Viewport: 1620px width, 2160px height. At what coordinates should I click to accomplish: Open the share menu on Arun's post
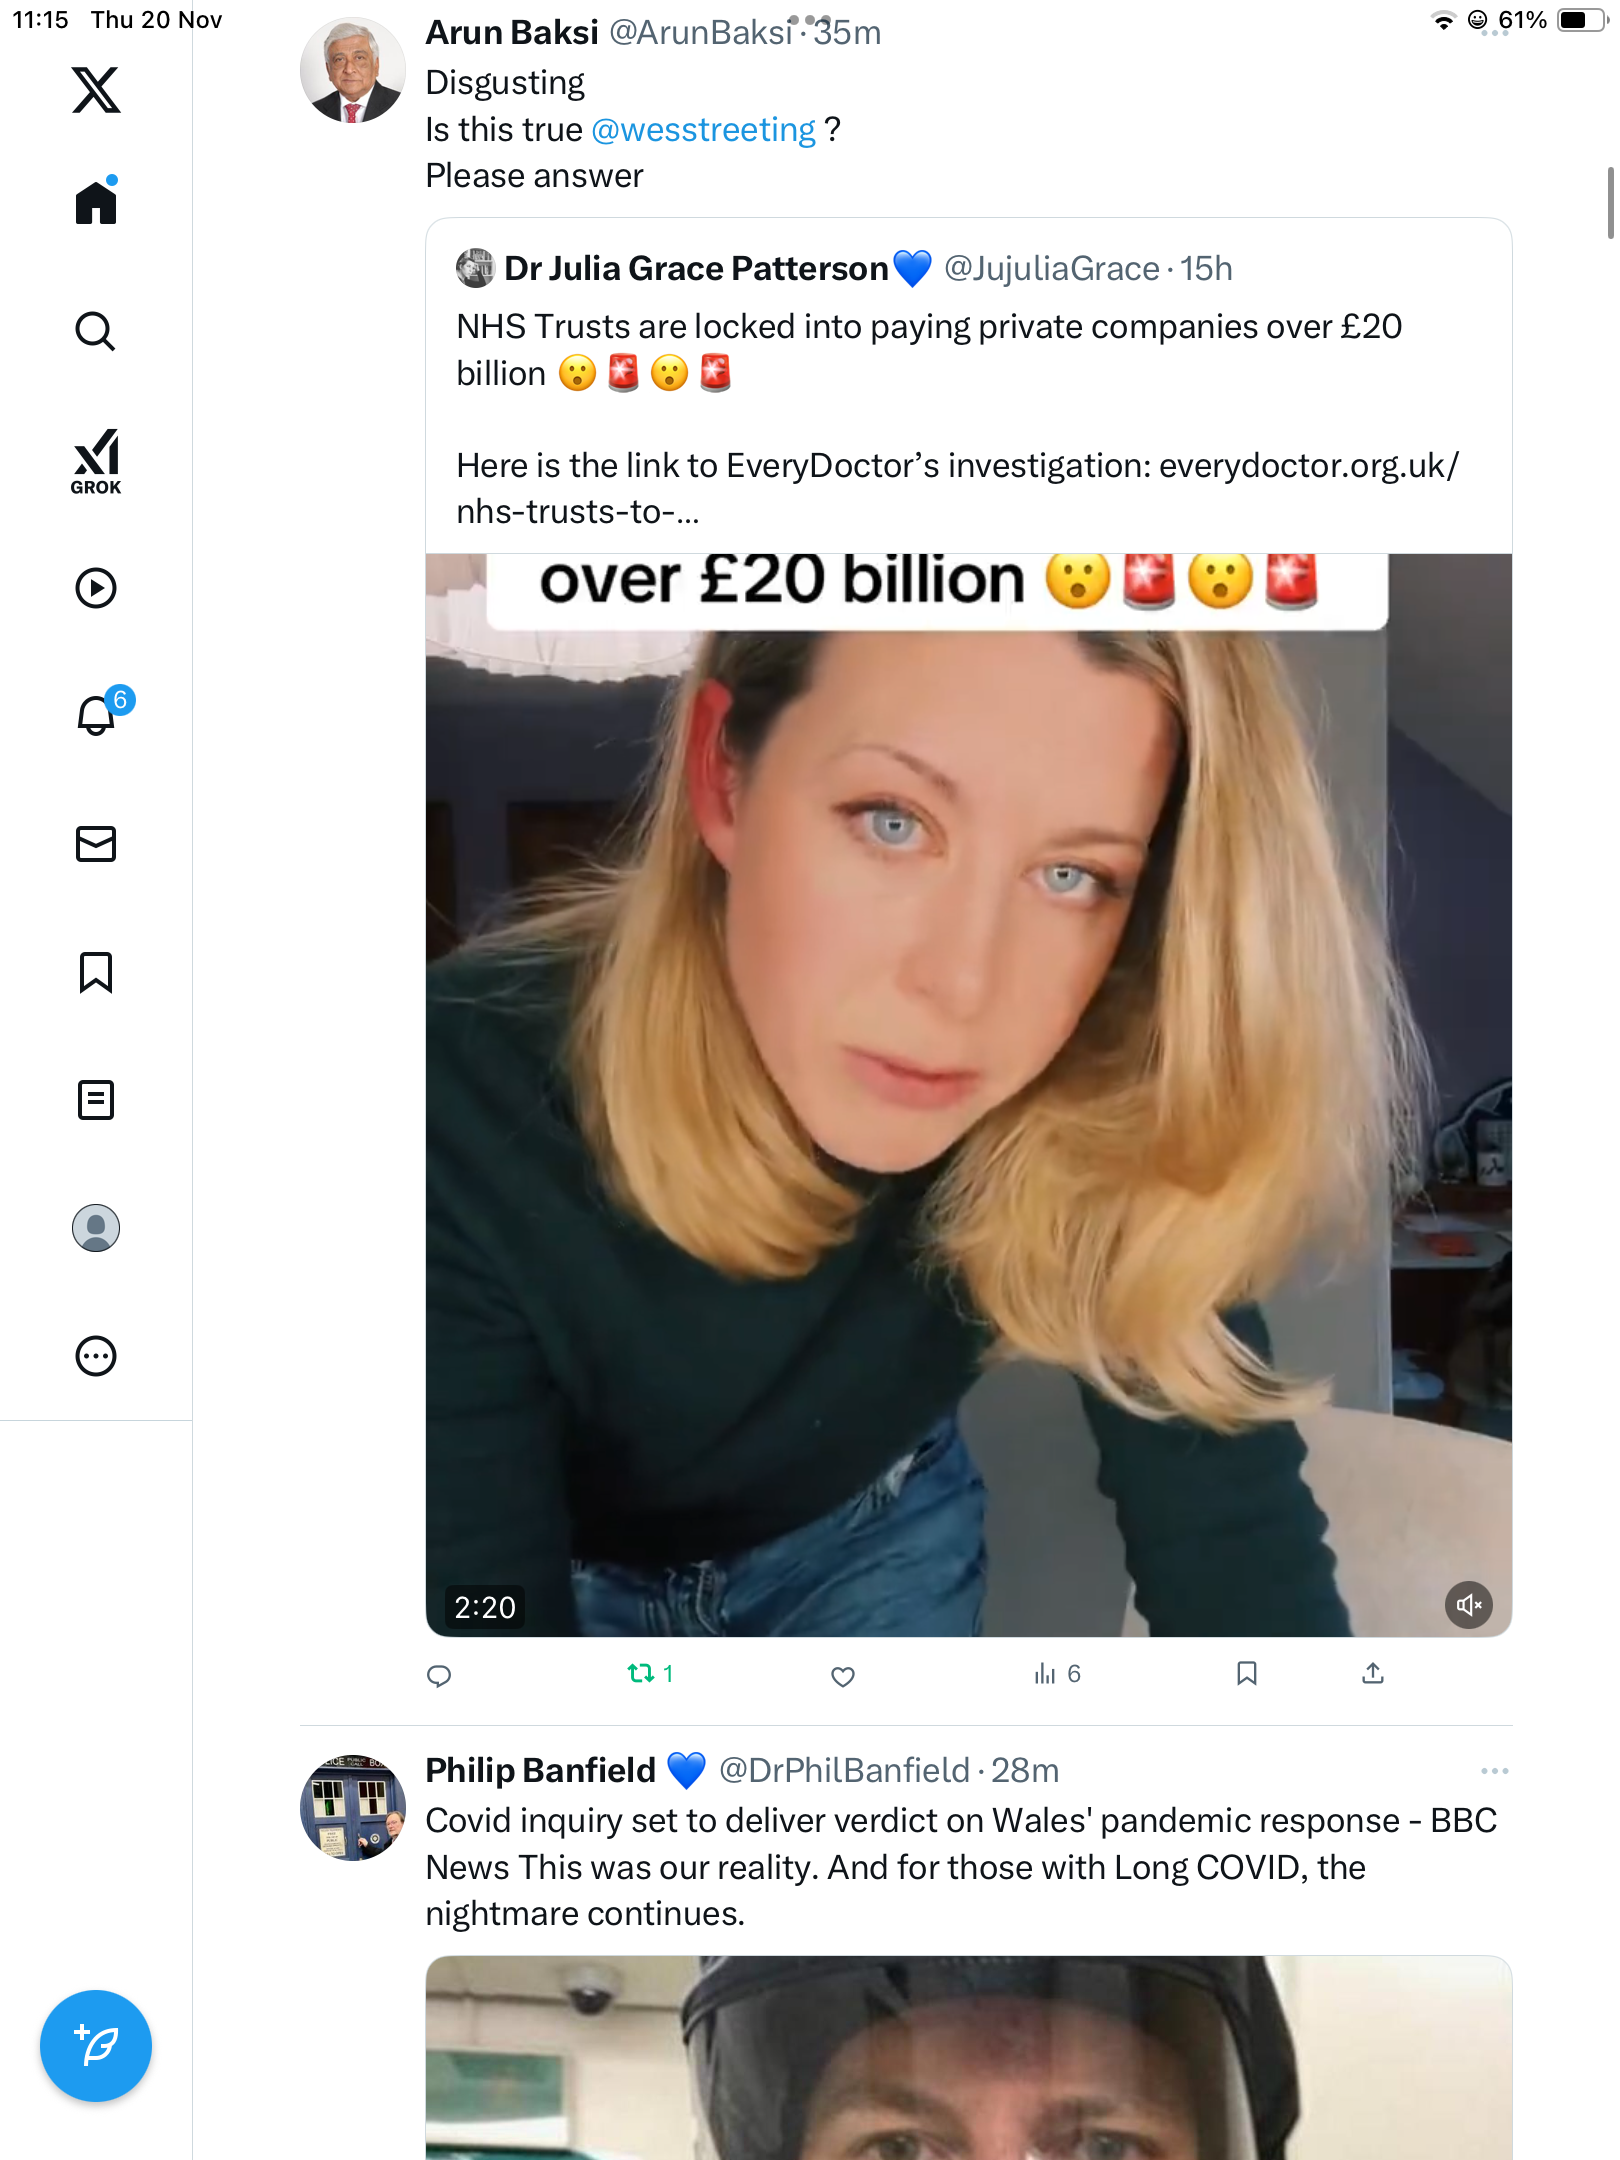(1373, 1674)
